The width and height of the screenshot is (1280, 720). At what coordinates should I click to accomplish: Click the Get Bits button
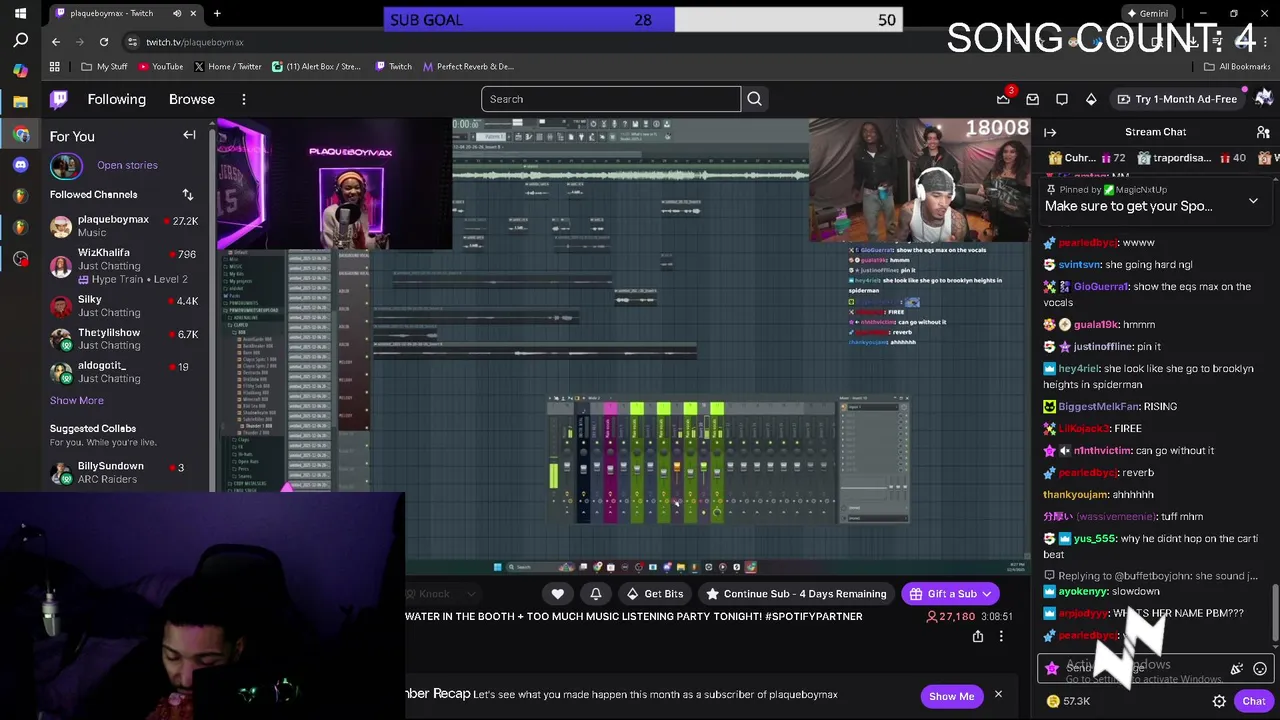click(x=654, y=594)
